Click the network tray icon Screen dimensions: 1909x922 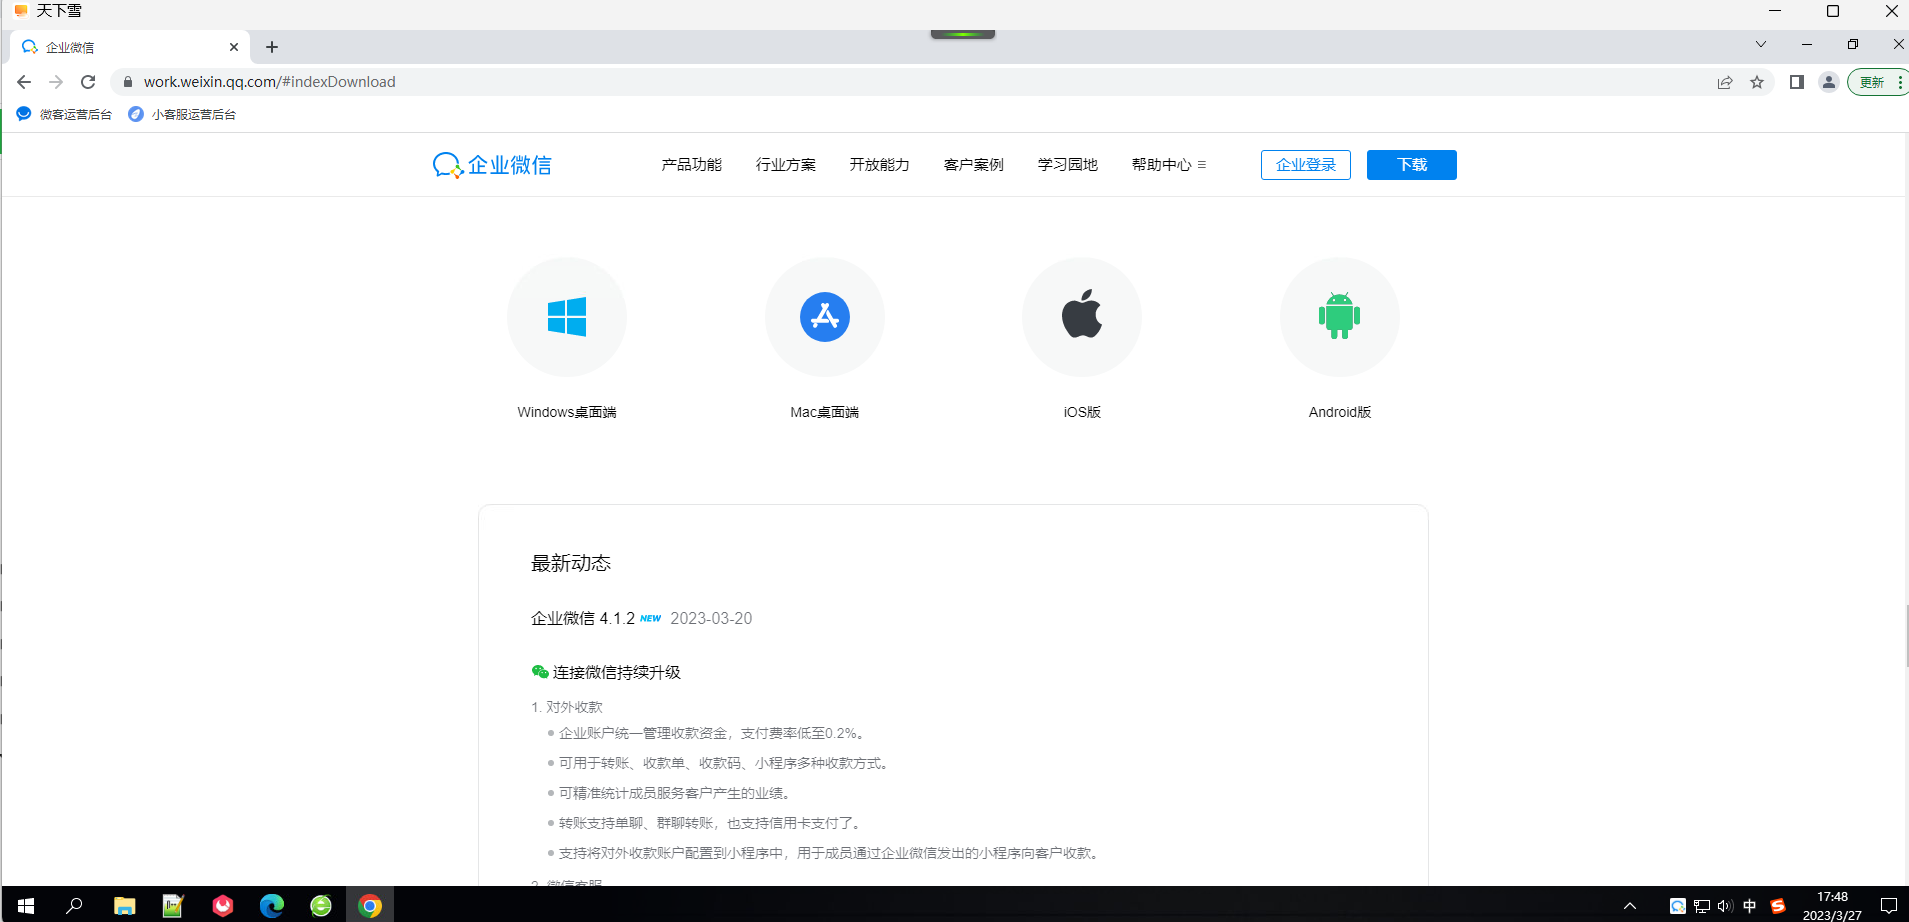pyautogui.click(x=1702, y=906)
